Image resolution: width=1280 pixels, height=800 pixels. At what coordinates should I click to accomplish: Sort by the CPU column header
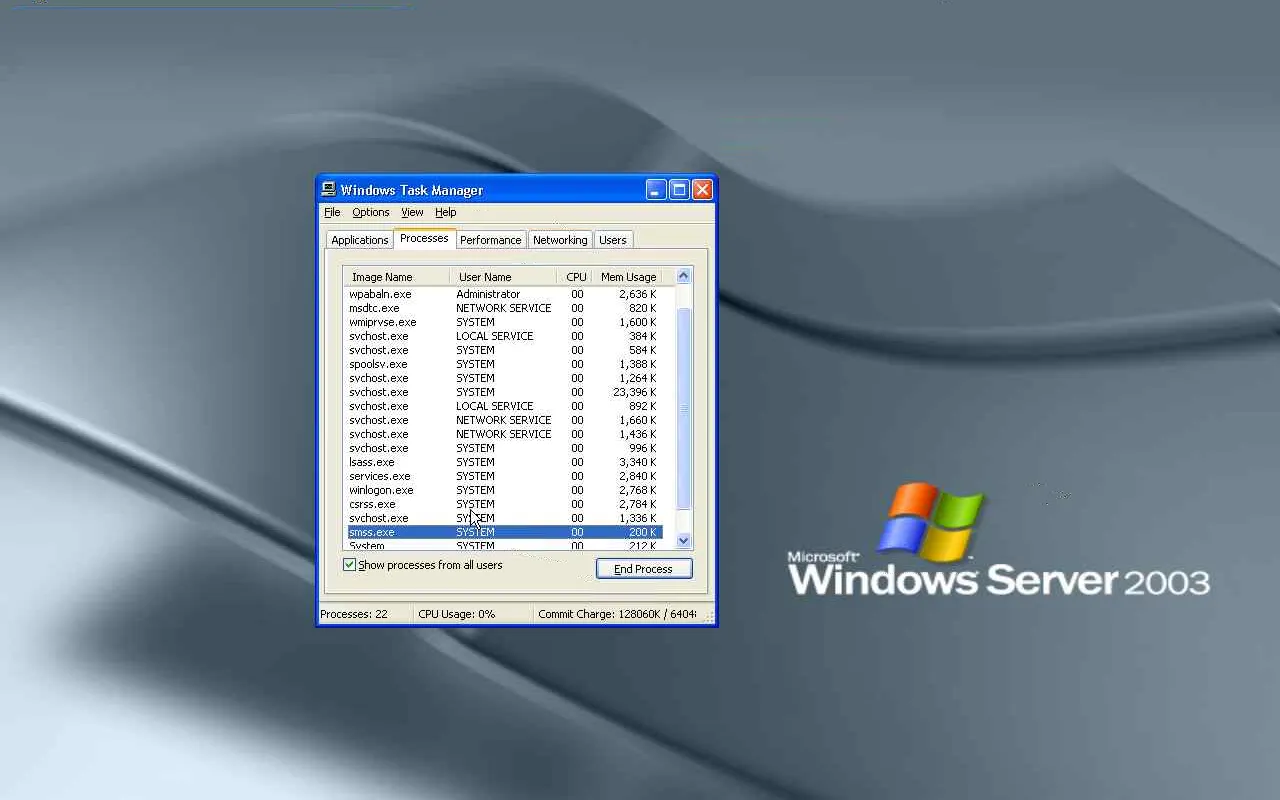pyautogui.click(x=575, y=277)
